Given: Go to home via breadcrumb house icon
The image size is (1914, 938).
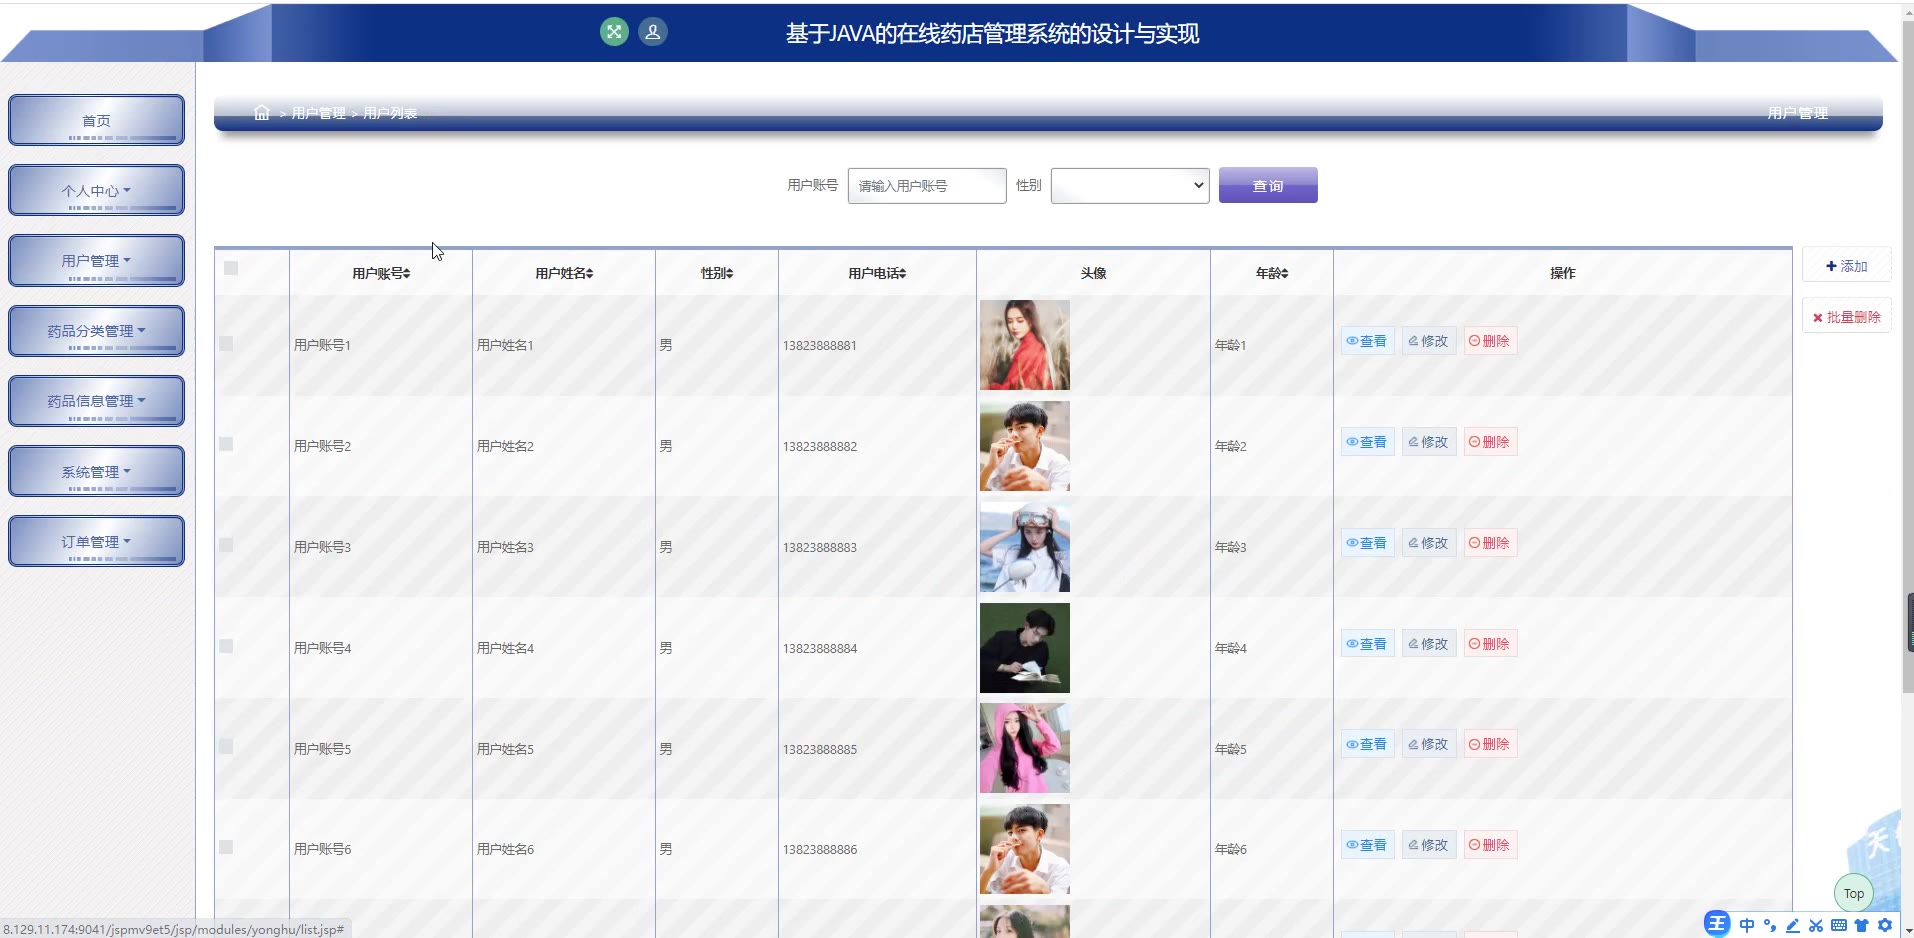Looking at the screenshot, I should (262, 113).
